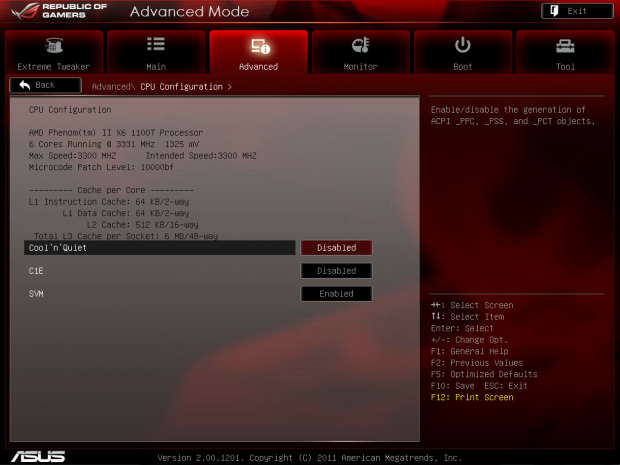The height and width of the screenshot is (465, 620).
Task: Click the Extreme Tweaker tab icon
Action: (x=54, y=46)
